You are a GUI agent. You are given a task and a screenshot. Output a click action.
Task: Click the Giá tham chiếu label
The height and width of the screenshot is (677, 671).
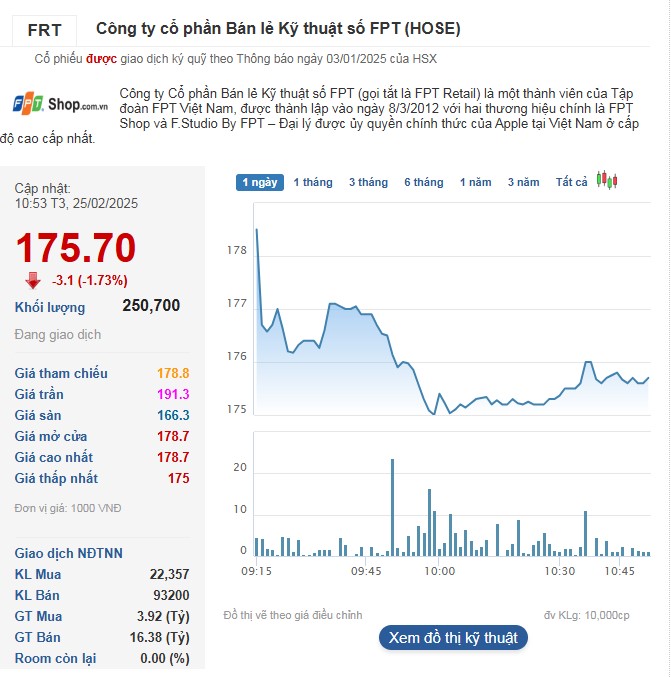tap(61, 373)
